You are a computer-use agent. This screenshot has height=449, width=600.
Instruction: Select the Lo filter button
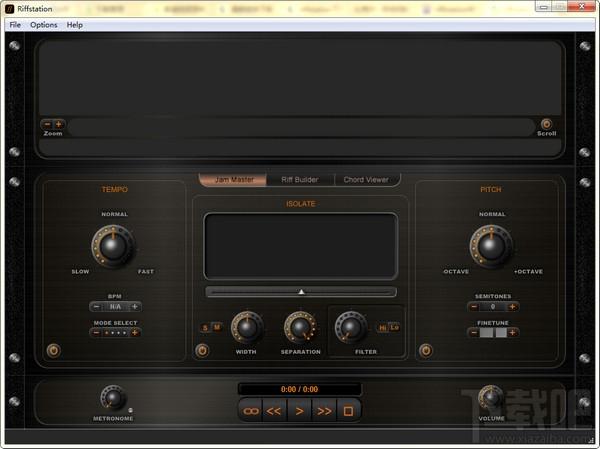click(x=394, y=327)
